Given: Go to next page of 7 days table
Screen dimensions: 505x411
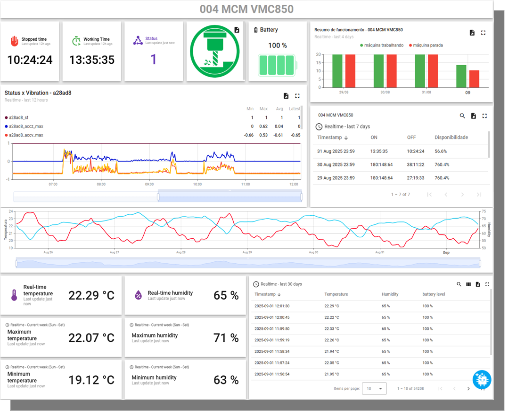Looking at the screenshot, I should tap(462, 194).
